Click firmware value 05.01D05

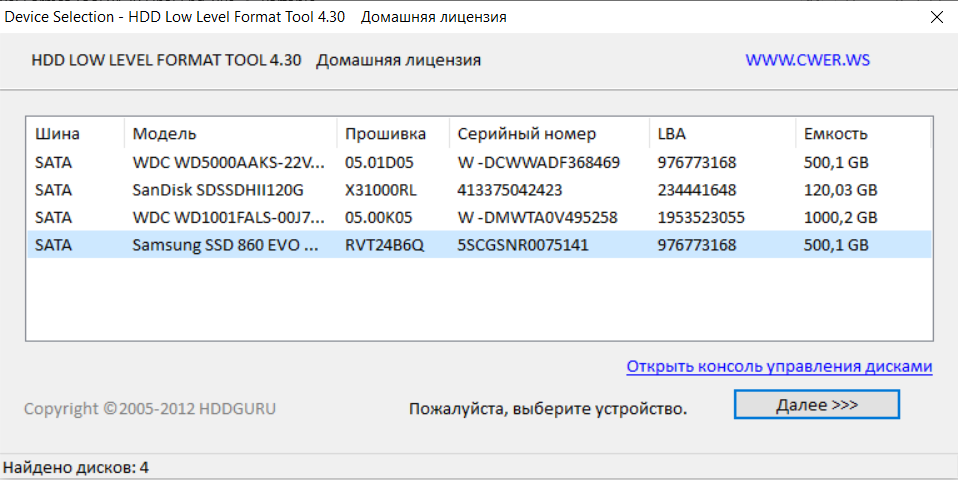(x=379, y=162)
